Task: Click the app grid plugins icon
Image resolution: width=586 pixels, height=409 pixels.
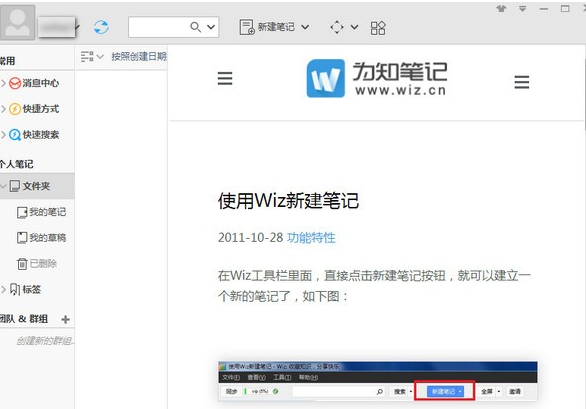Action: (x=378, y=28)
